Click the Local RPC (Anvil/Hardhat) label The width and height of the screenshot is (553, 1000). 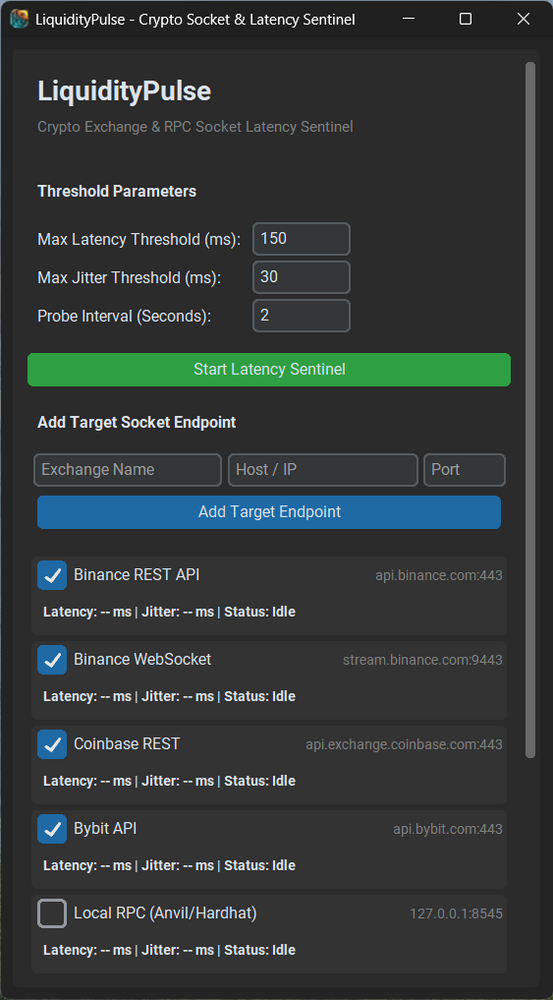coord(165,913)
